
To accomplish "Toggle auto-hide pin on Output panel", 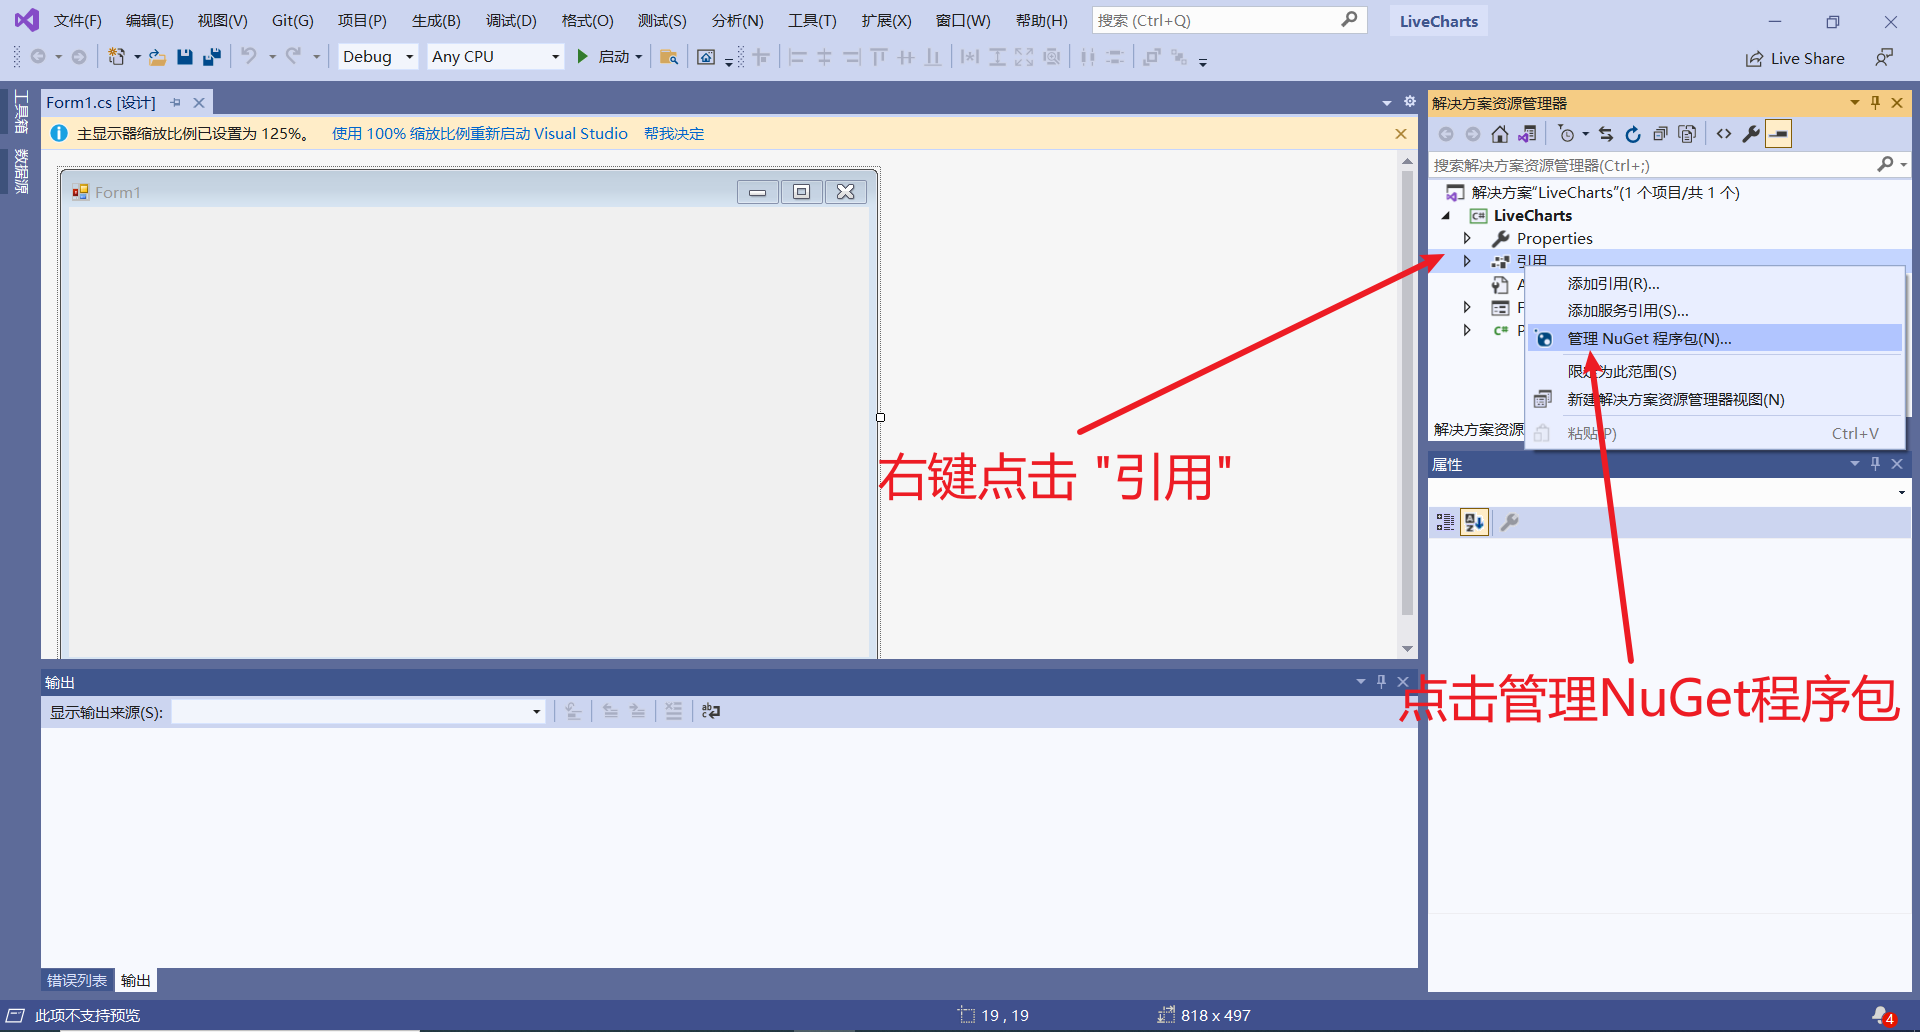I will click(x=1381, y=682).
